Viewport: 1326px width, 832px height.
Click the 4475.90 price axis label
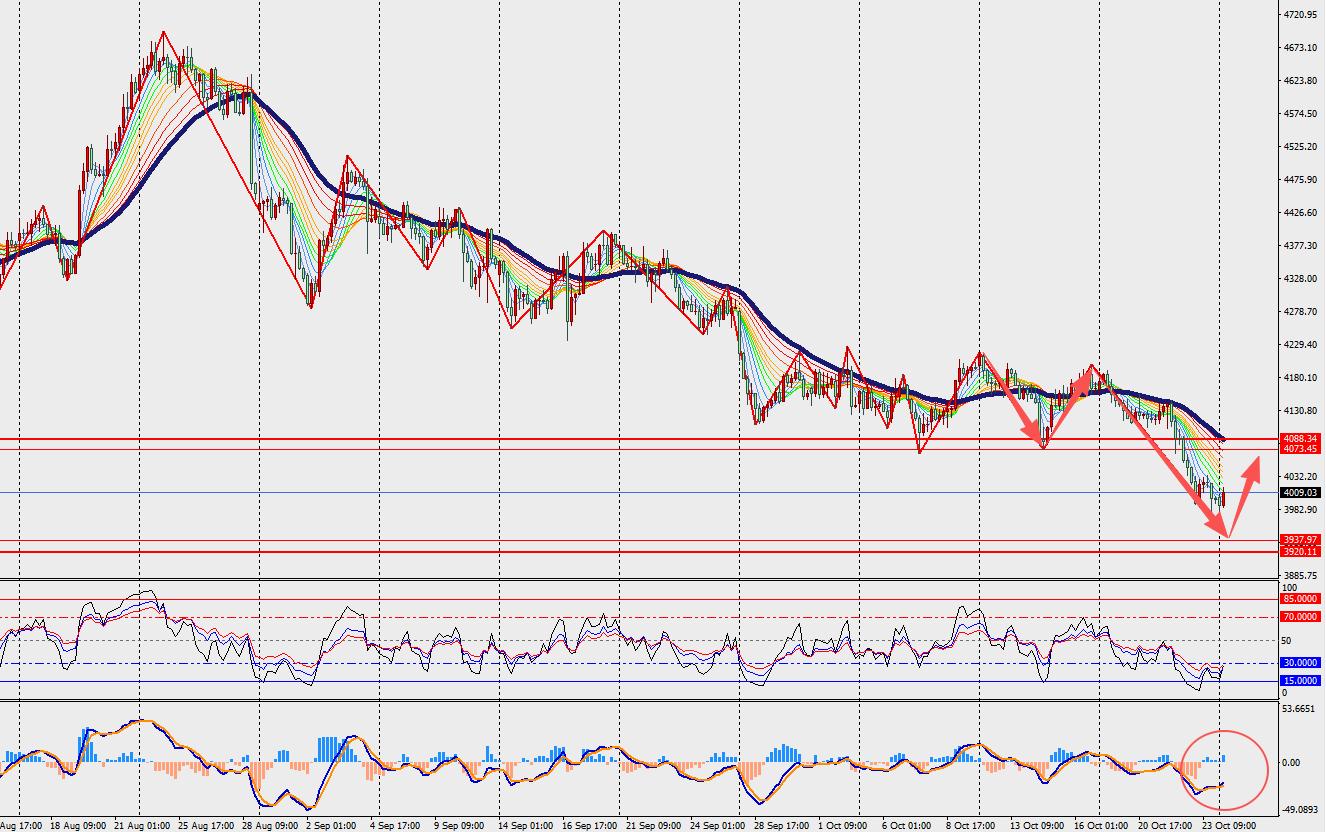click(1302, 180)
